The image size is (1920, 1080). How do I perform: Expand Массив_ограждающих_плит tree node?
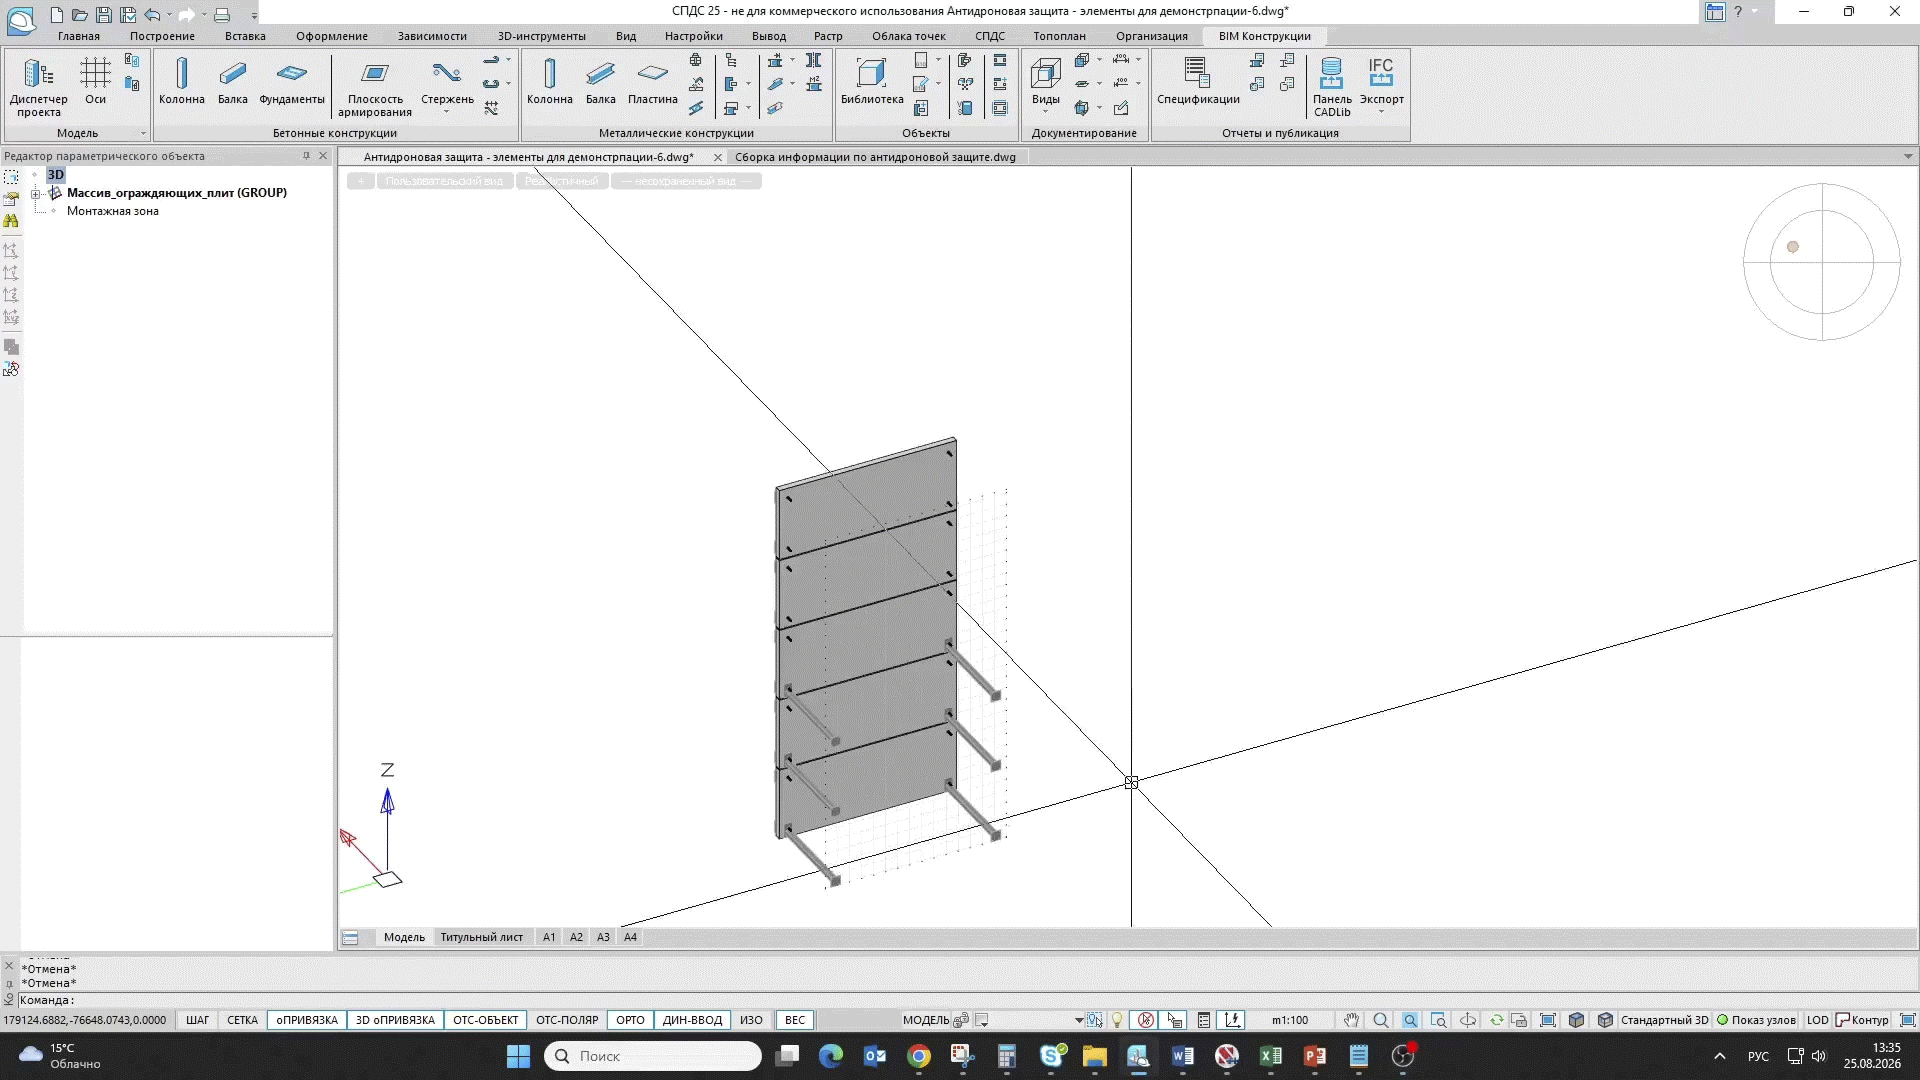(x=36, y=193)
